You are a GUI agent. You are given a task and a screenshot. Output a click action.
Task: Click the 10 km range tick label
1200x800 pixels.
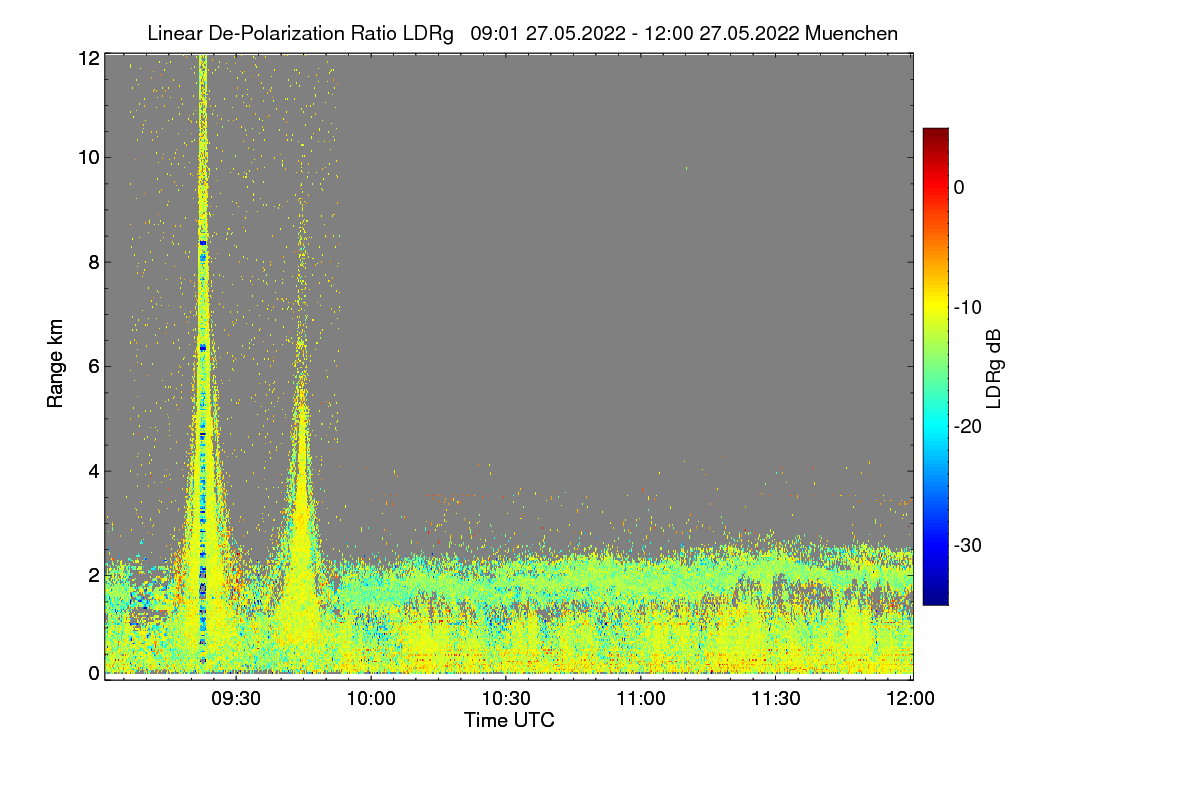click(88, 157)
